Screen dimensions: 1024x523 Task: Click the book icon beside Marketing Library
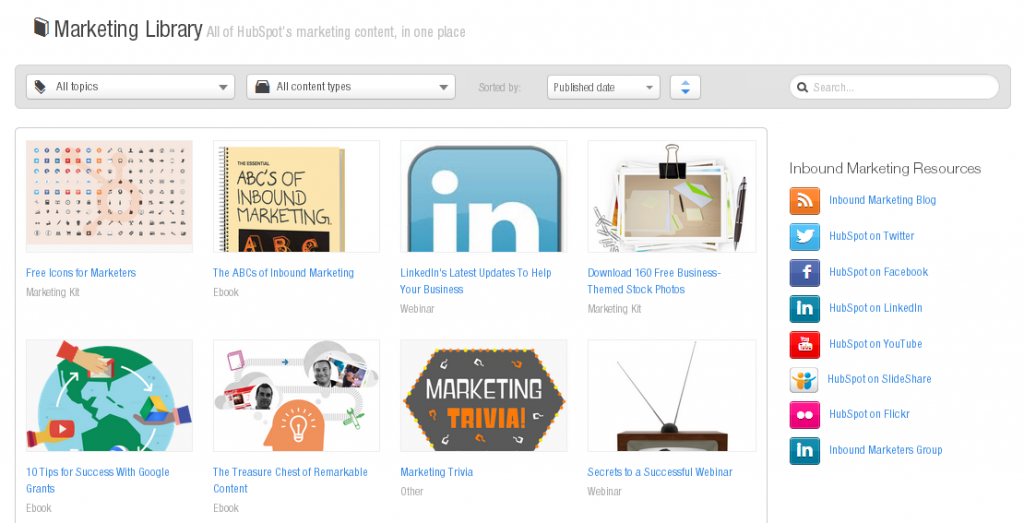(x=41, y=27)
